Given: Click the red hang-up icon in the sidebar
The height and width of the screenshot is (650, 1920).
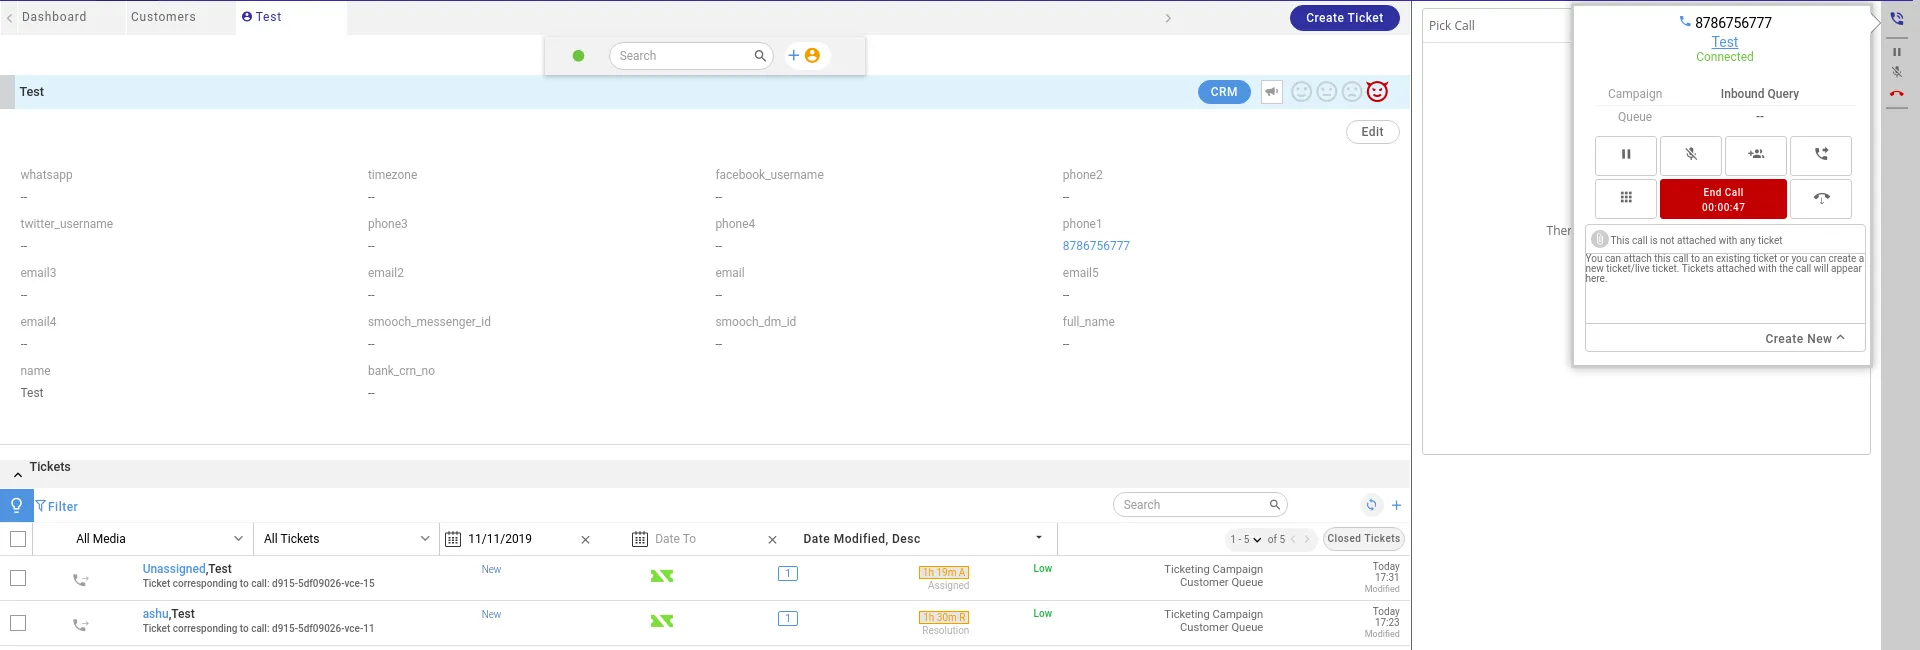Looking at the screenshot, I should click(1897, 93).
